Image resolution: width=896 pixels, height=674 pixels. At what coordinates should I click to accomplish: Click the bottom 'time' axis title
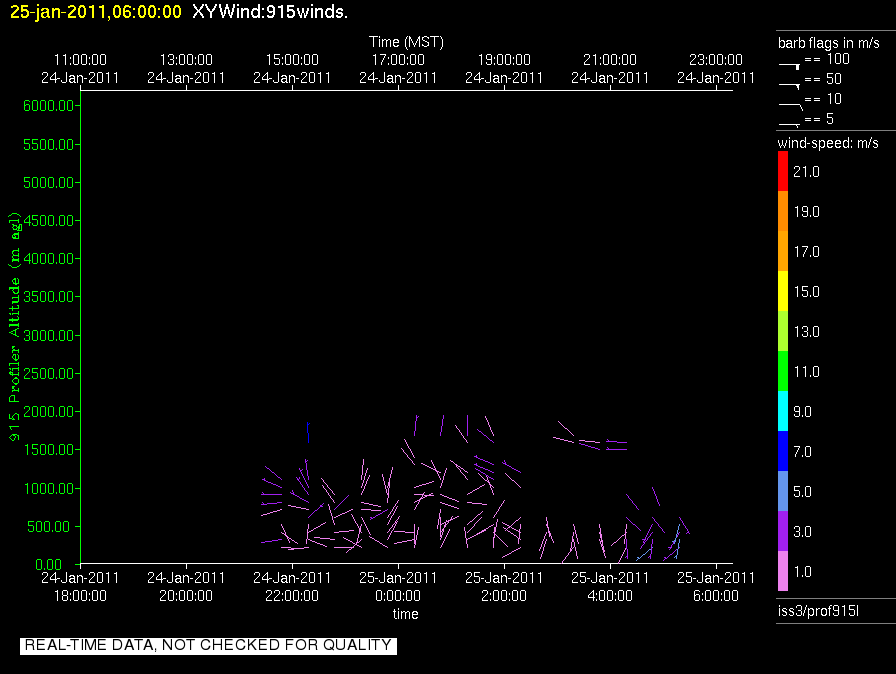pyautogui.click(x=406, y=614)
